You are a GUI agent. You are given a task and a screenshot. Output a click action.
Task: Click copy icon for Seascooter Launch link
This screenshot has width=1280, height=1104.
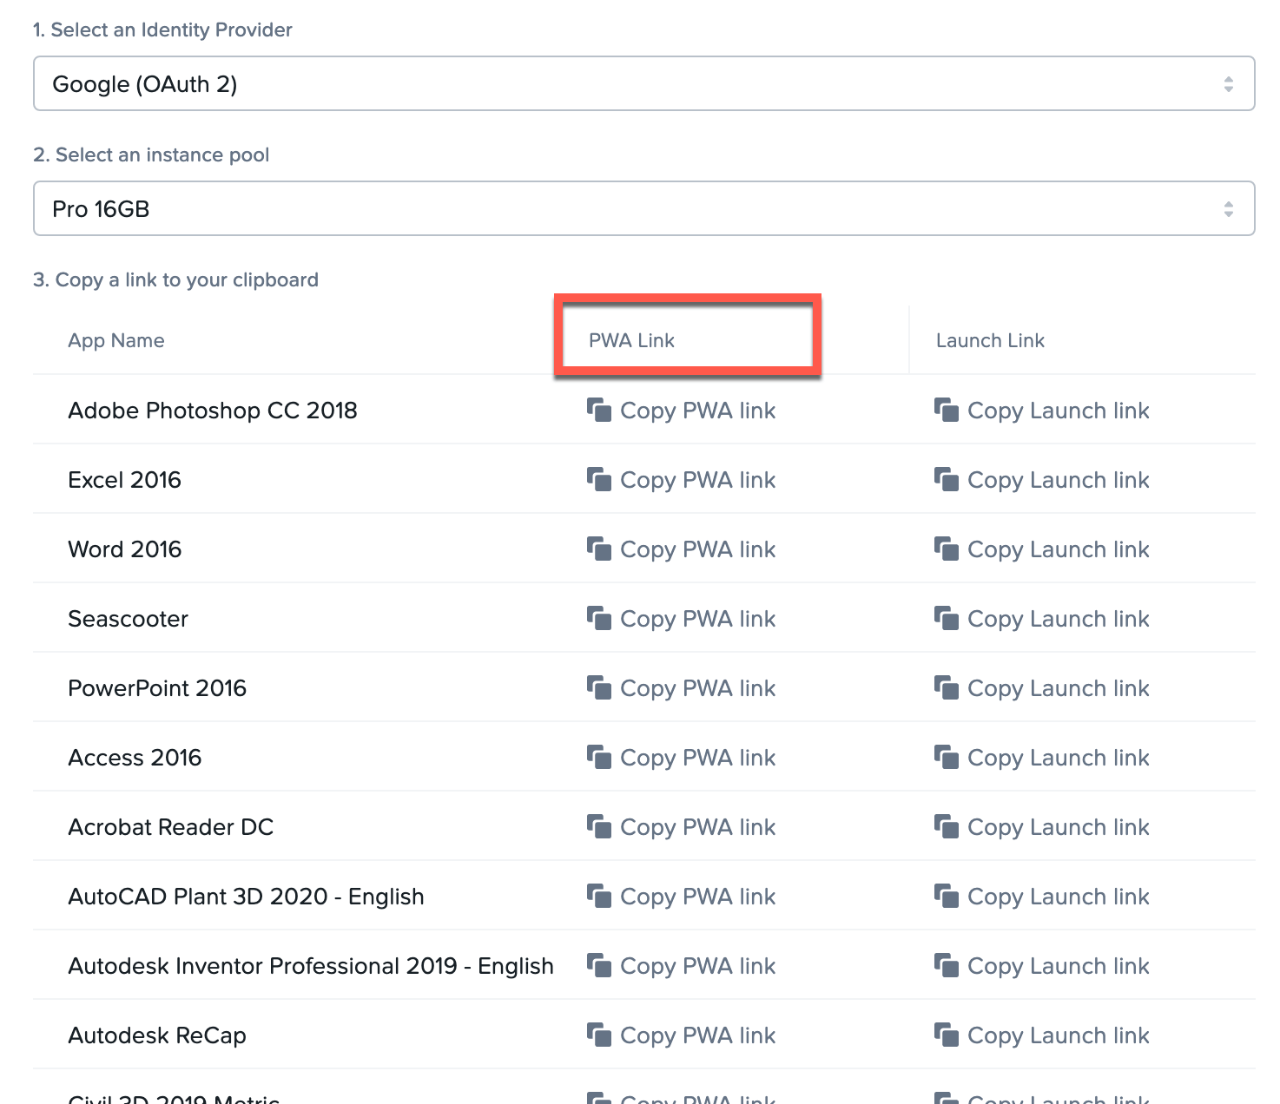click(x=946, y=619)
